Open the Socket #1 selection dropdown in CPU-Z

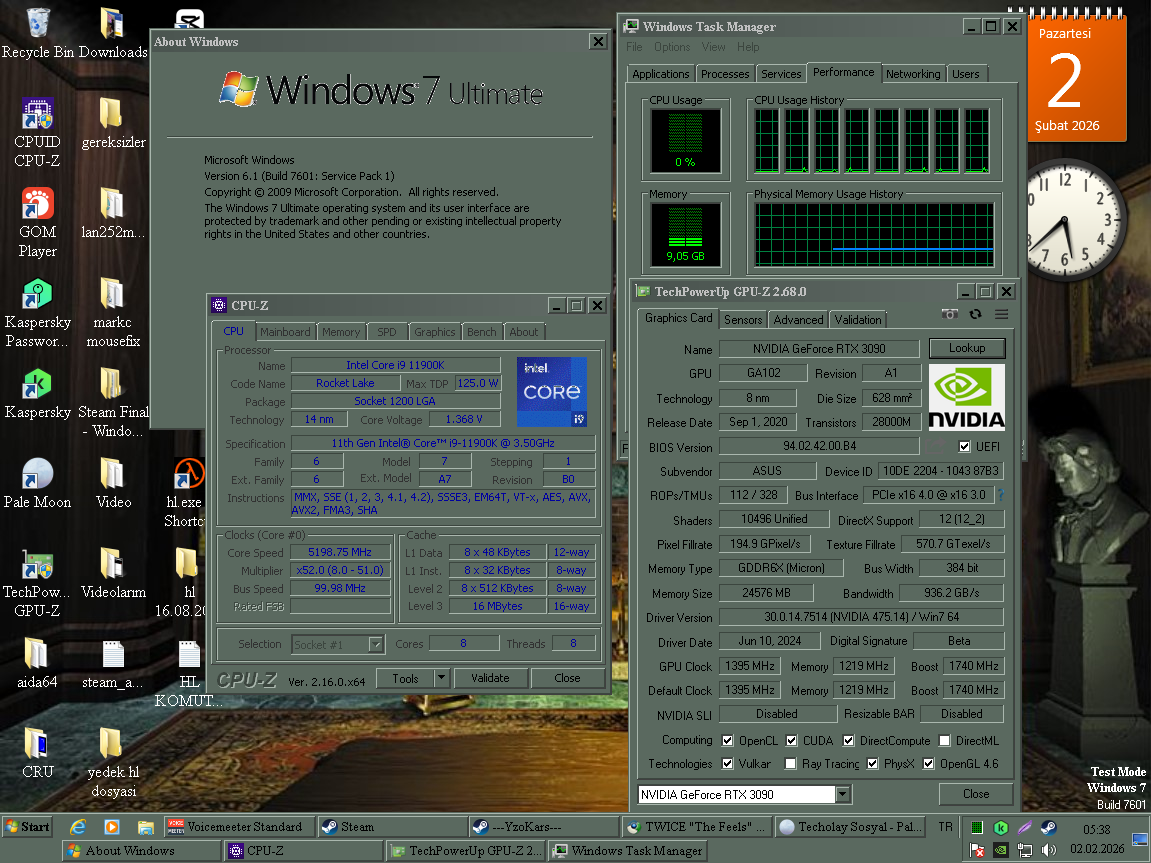pyautogui.click(x=375, y=644)
